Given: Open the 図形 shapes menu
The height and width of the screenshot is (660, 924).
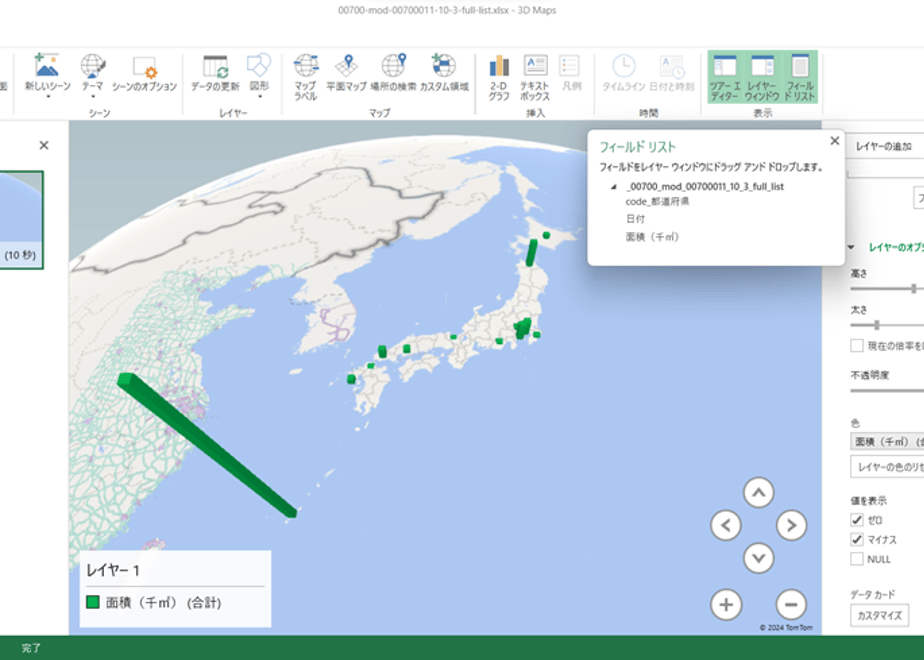Looking at the screenshot, I should click(x=259, y=75).
